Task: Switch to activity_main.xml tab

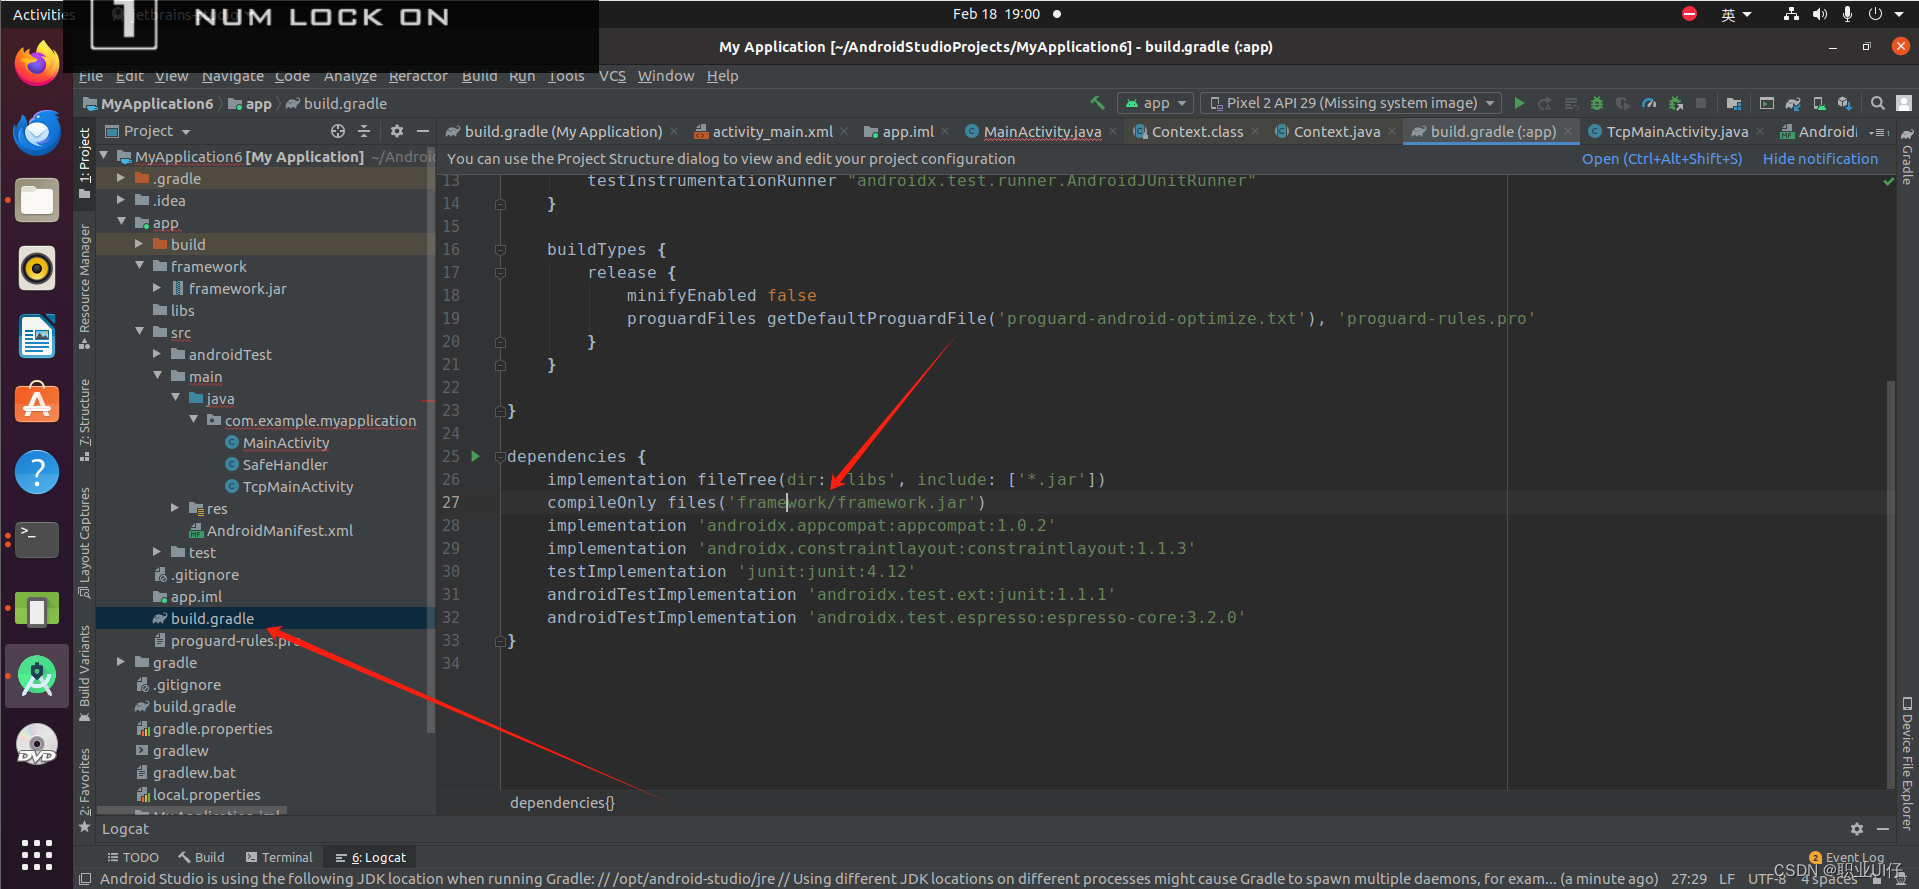Action: click(x=772, y=132)
